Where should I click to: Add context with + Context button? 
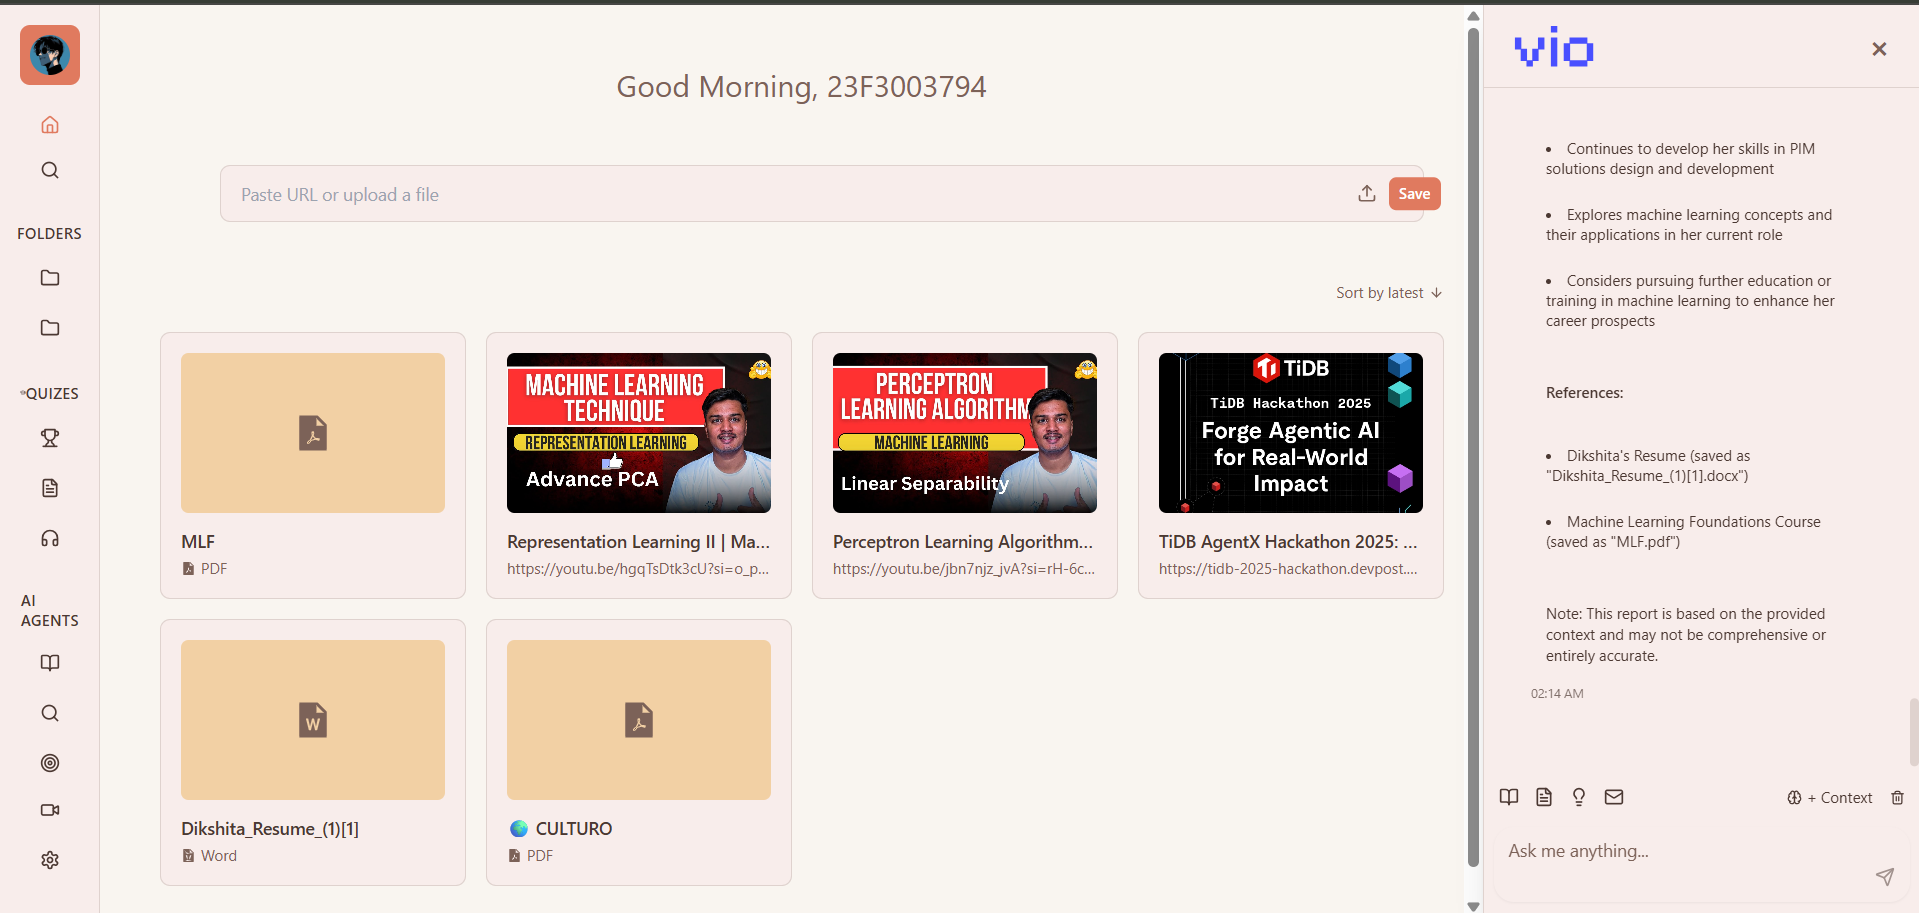coord(1829,798)
